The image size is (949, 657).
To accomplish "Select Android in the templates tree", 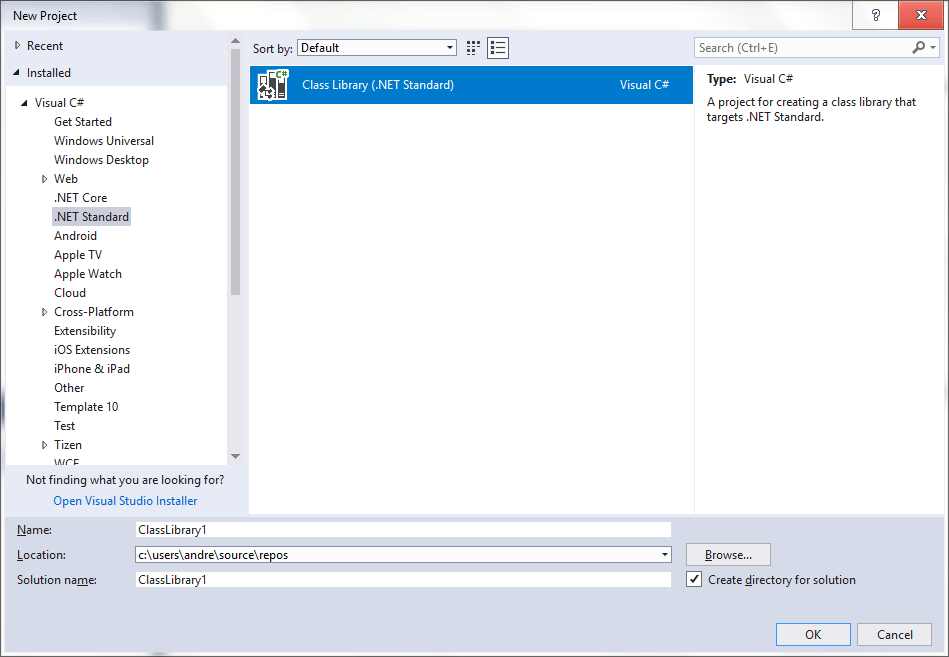I will (x=75, y=235).
